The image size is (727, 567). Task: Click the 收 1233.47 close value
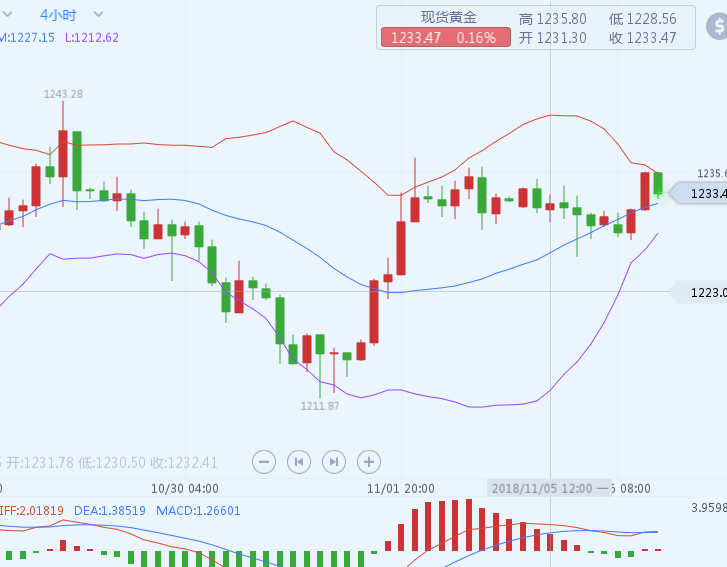[642, 38]
